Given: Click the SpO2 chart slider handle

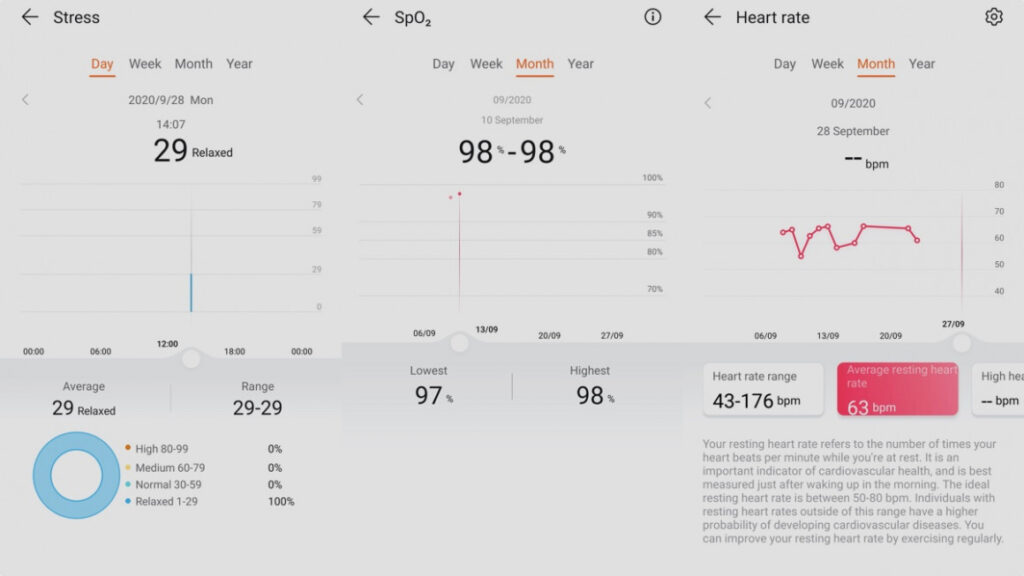Looking at the screenshot, I should pos(459,343).
